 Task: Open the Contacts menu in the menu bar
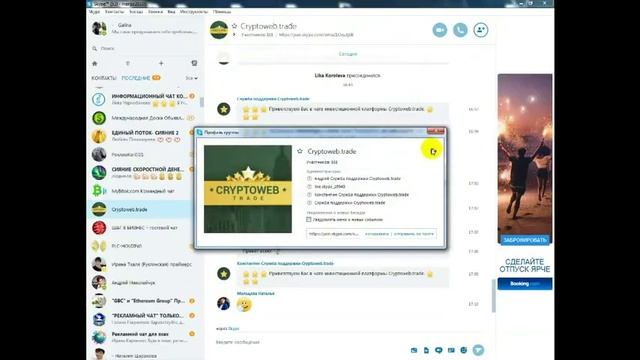114,12
